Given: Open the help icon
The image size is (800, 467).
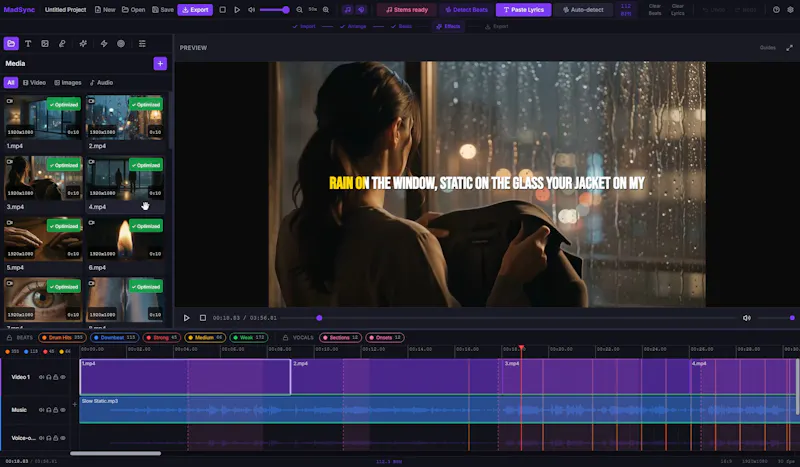Looking at the screenshot, I should coord(776,10).
